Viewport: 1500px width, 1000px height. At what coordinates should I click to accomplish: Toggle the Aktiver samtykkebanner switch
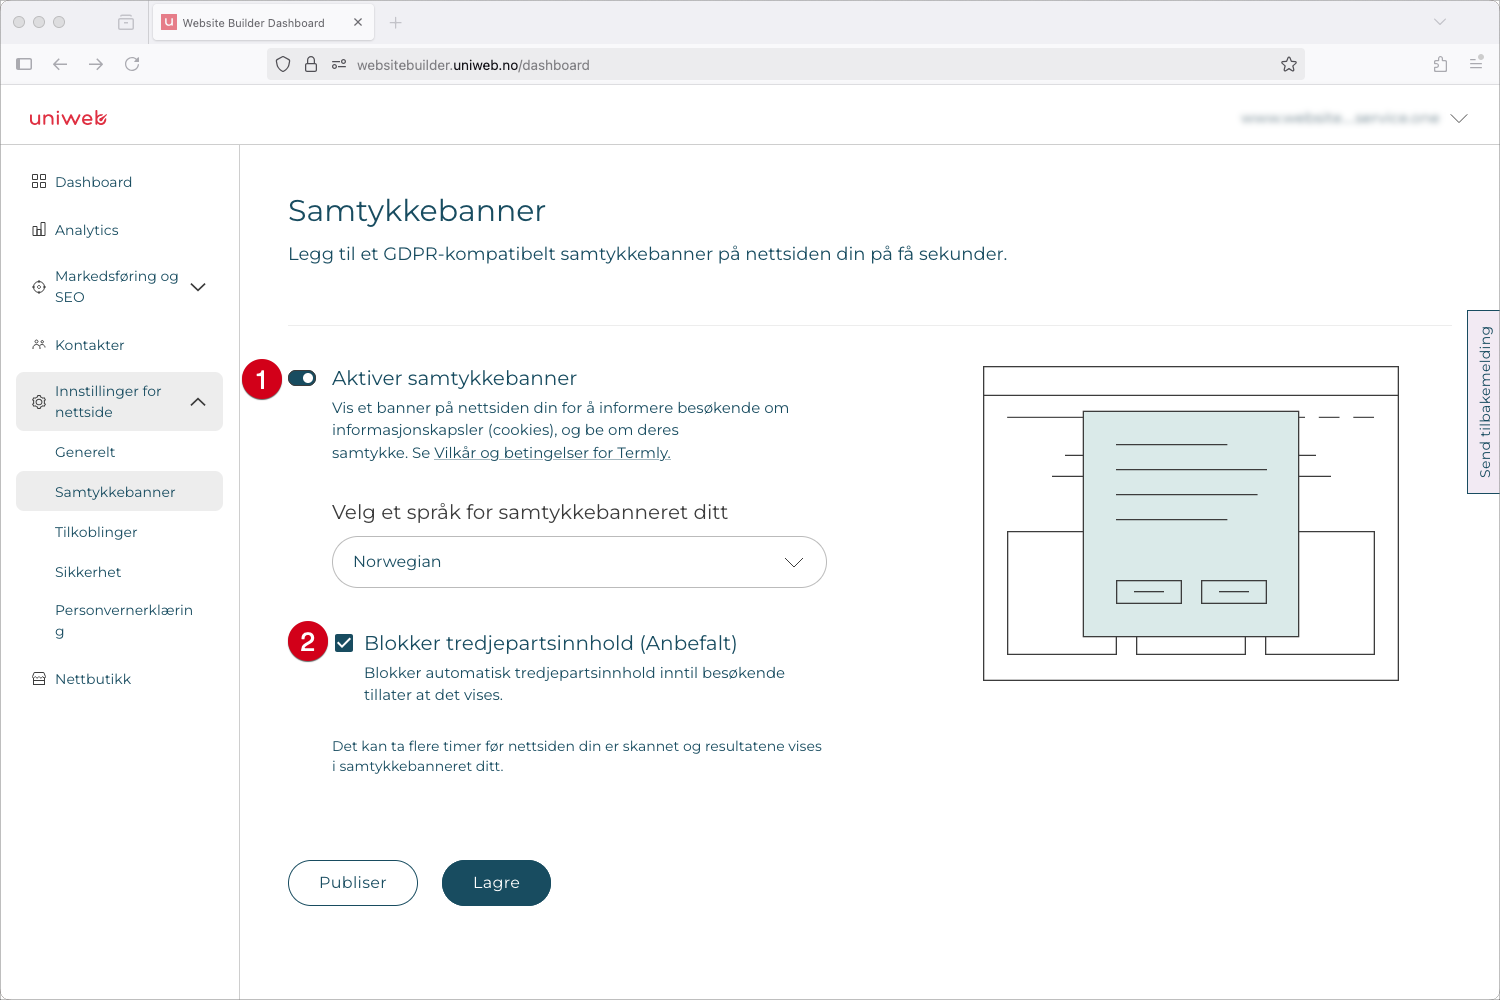302,378
